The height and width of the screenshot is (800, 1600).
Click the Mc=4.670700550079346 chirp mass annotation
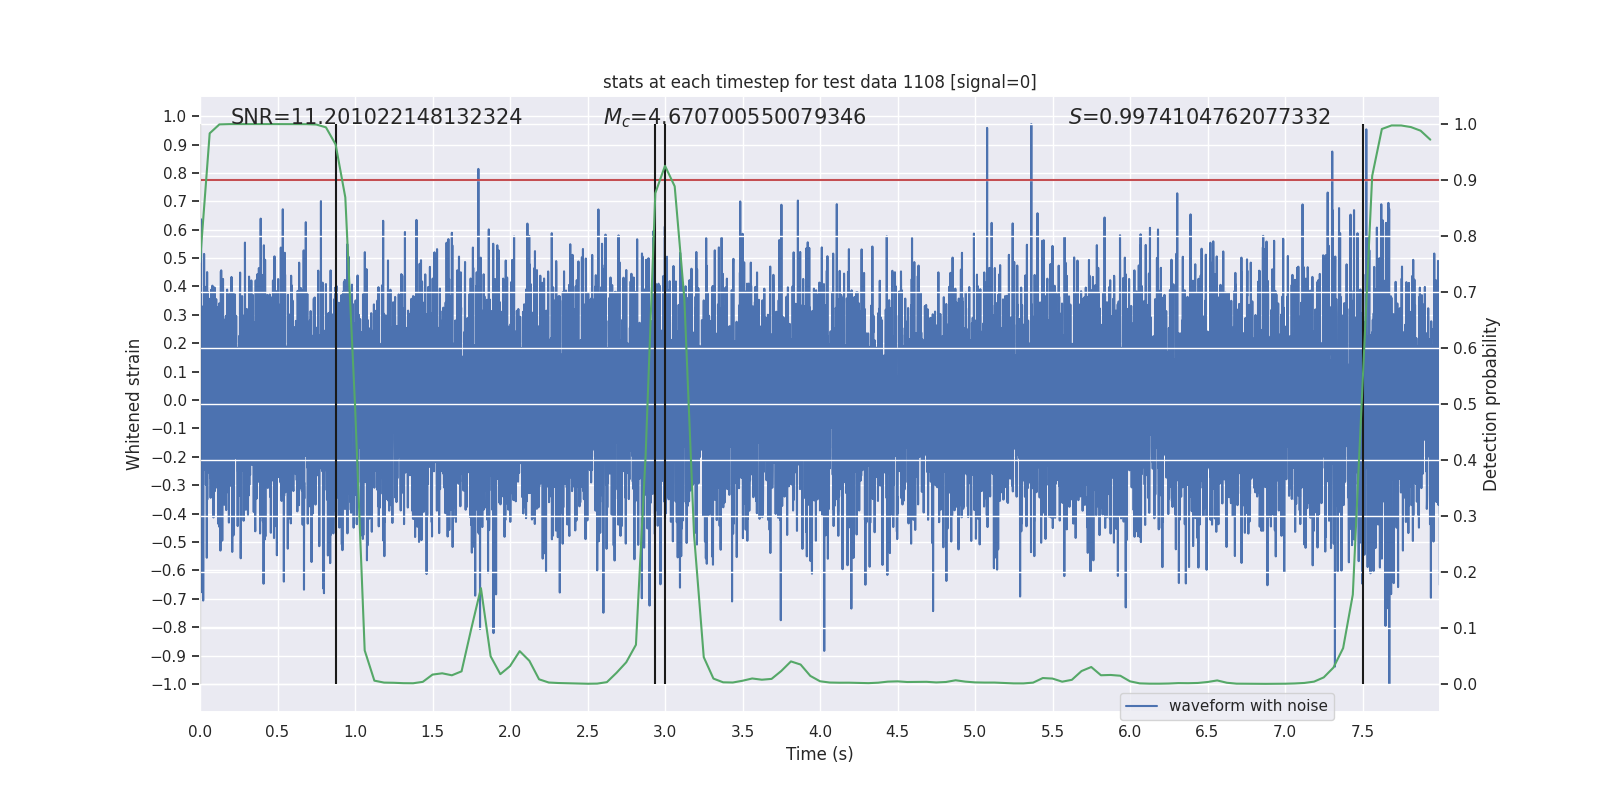(x=735, y=117)
